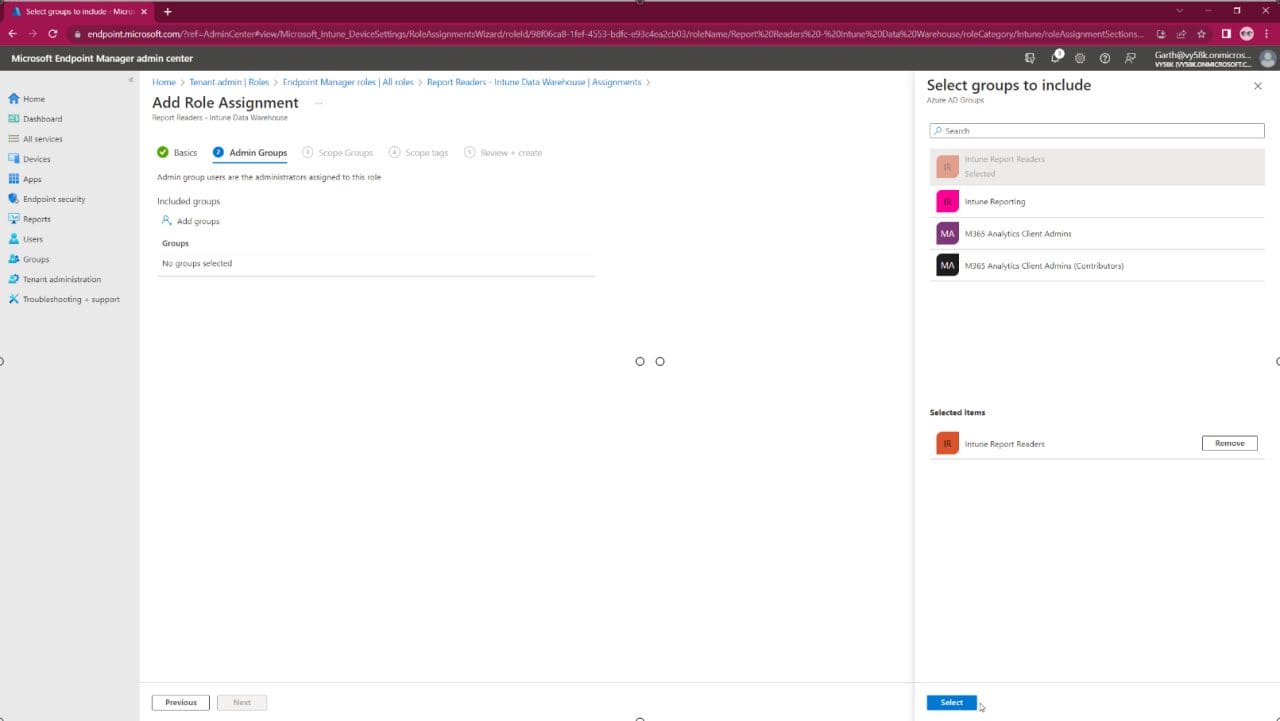Open the ellipsis menu next to Add Role Assignment
The width and height of the screenshot is (1280, 721).
(x=317, y=103)
